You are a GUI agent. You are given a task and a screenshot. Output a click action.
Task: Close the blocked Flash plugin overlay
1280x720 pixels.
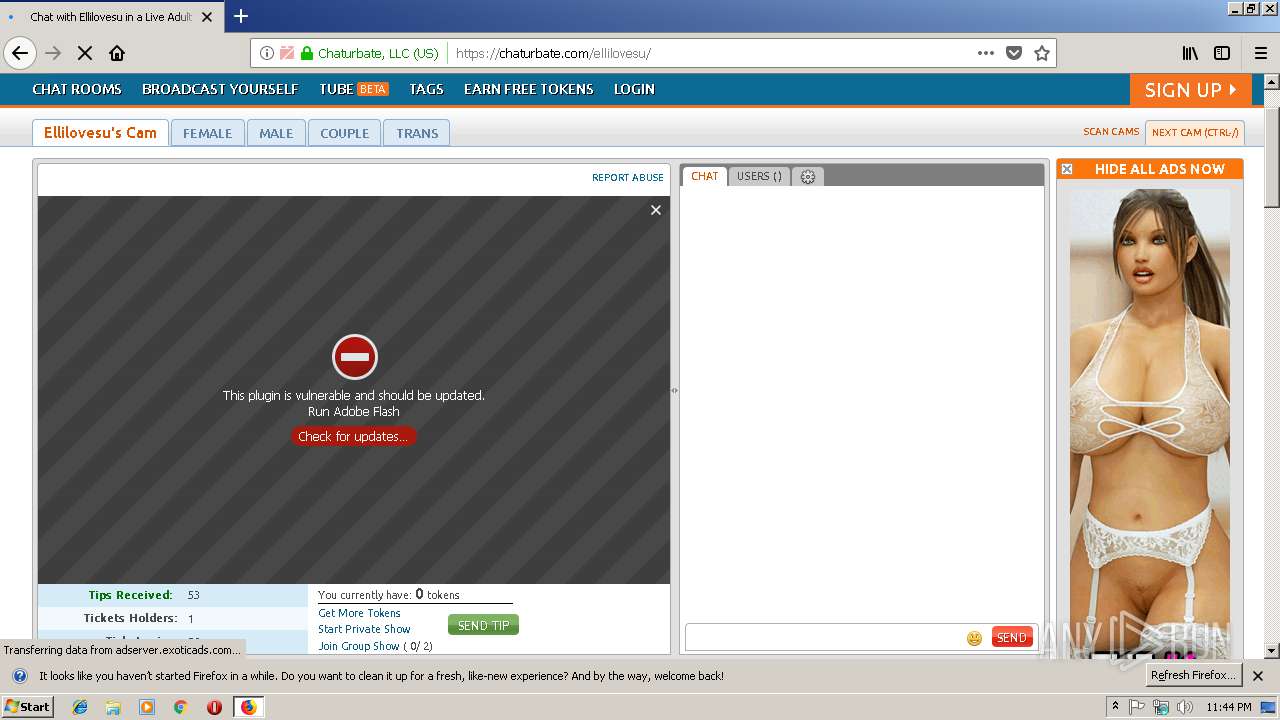pyautogui.click(x=656, y=210)
